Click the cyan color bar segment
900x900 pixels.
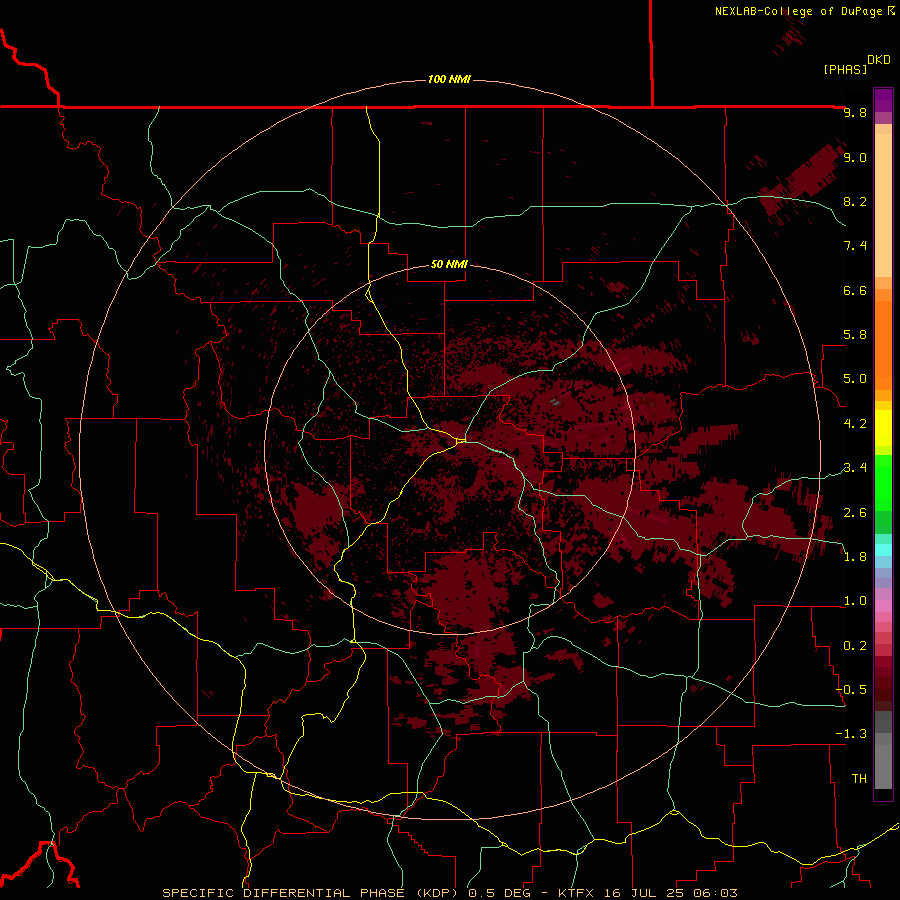[x=883, y=550]
